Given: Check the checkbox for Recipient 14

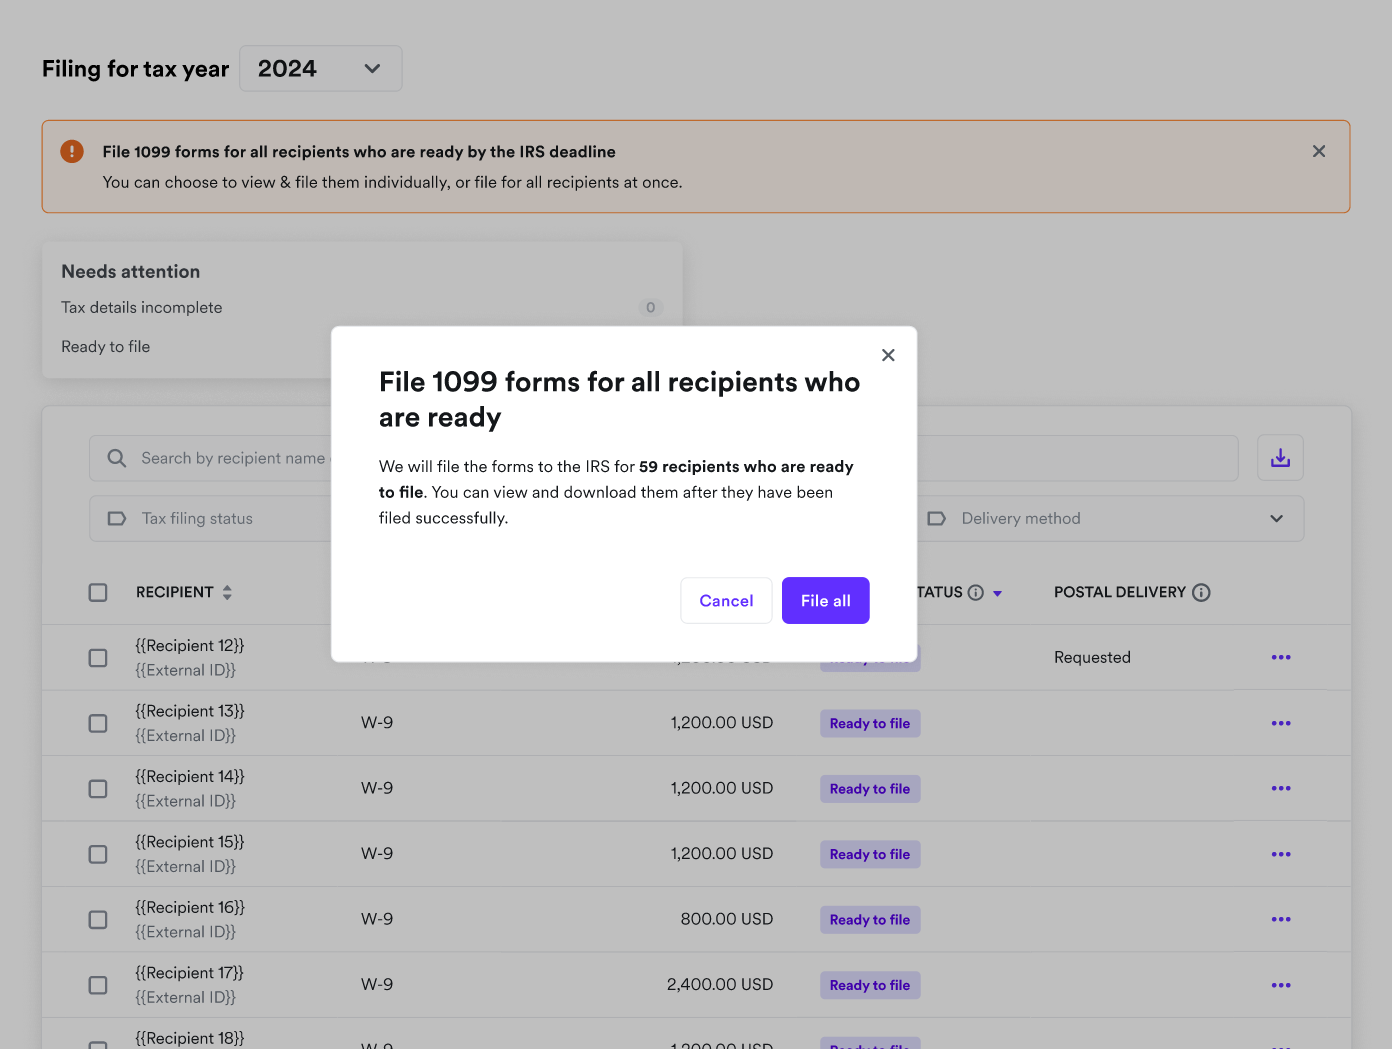Looking at the screenshot, I should tap(97, 788).
